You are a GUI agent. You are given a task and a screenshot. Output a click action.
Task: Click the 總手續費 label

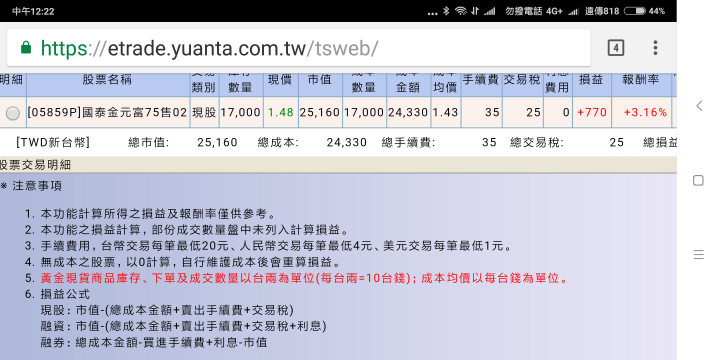pyautogui.click(x=408, y=142)
